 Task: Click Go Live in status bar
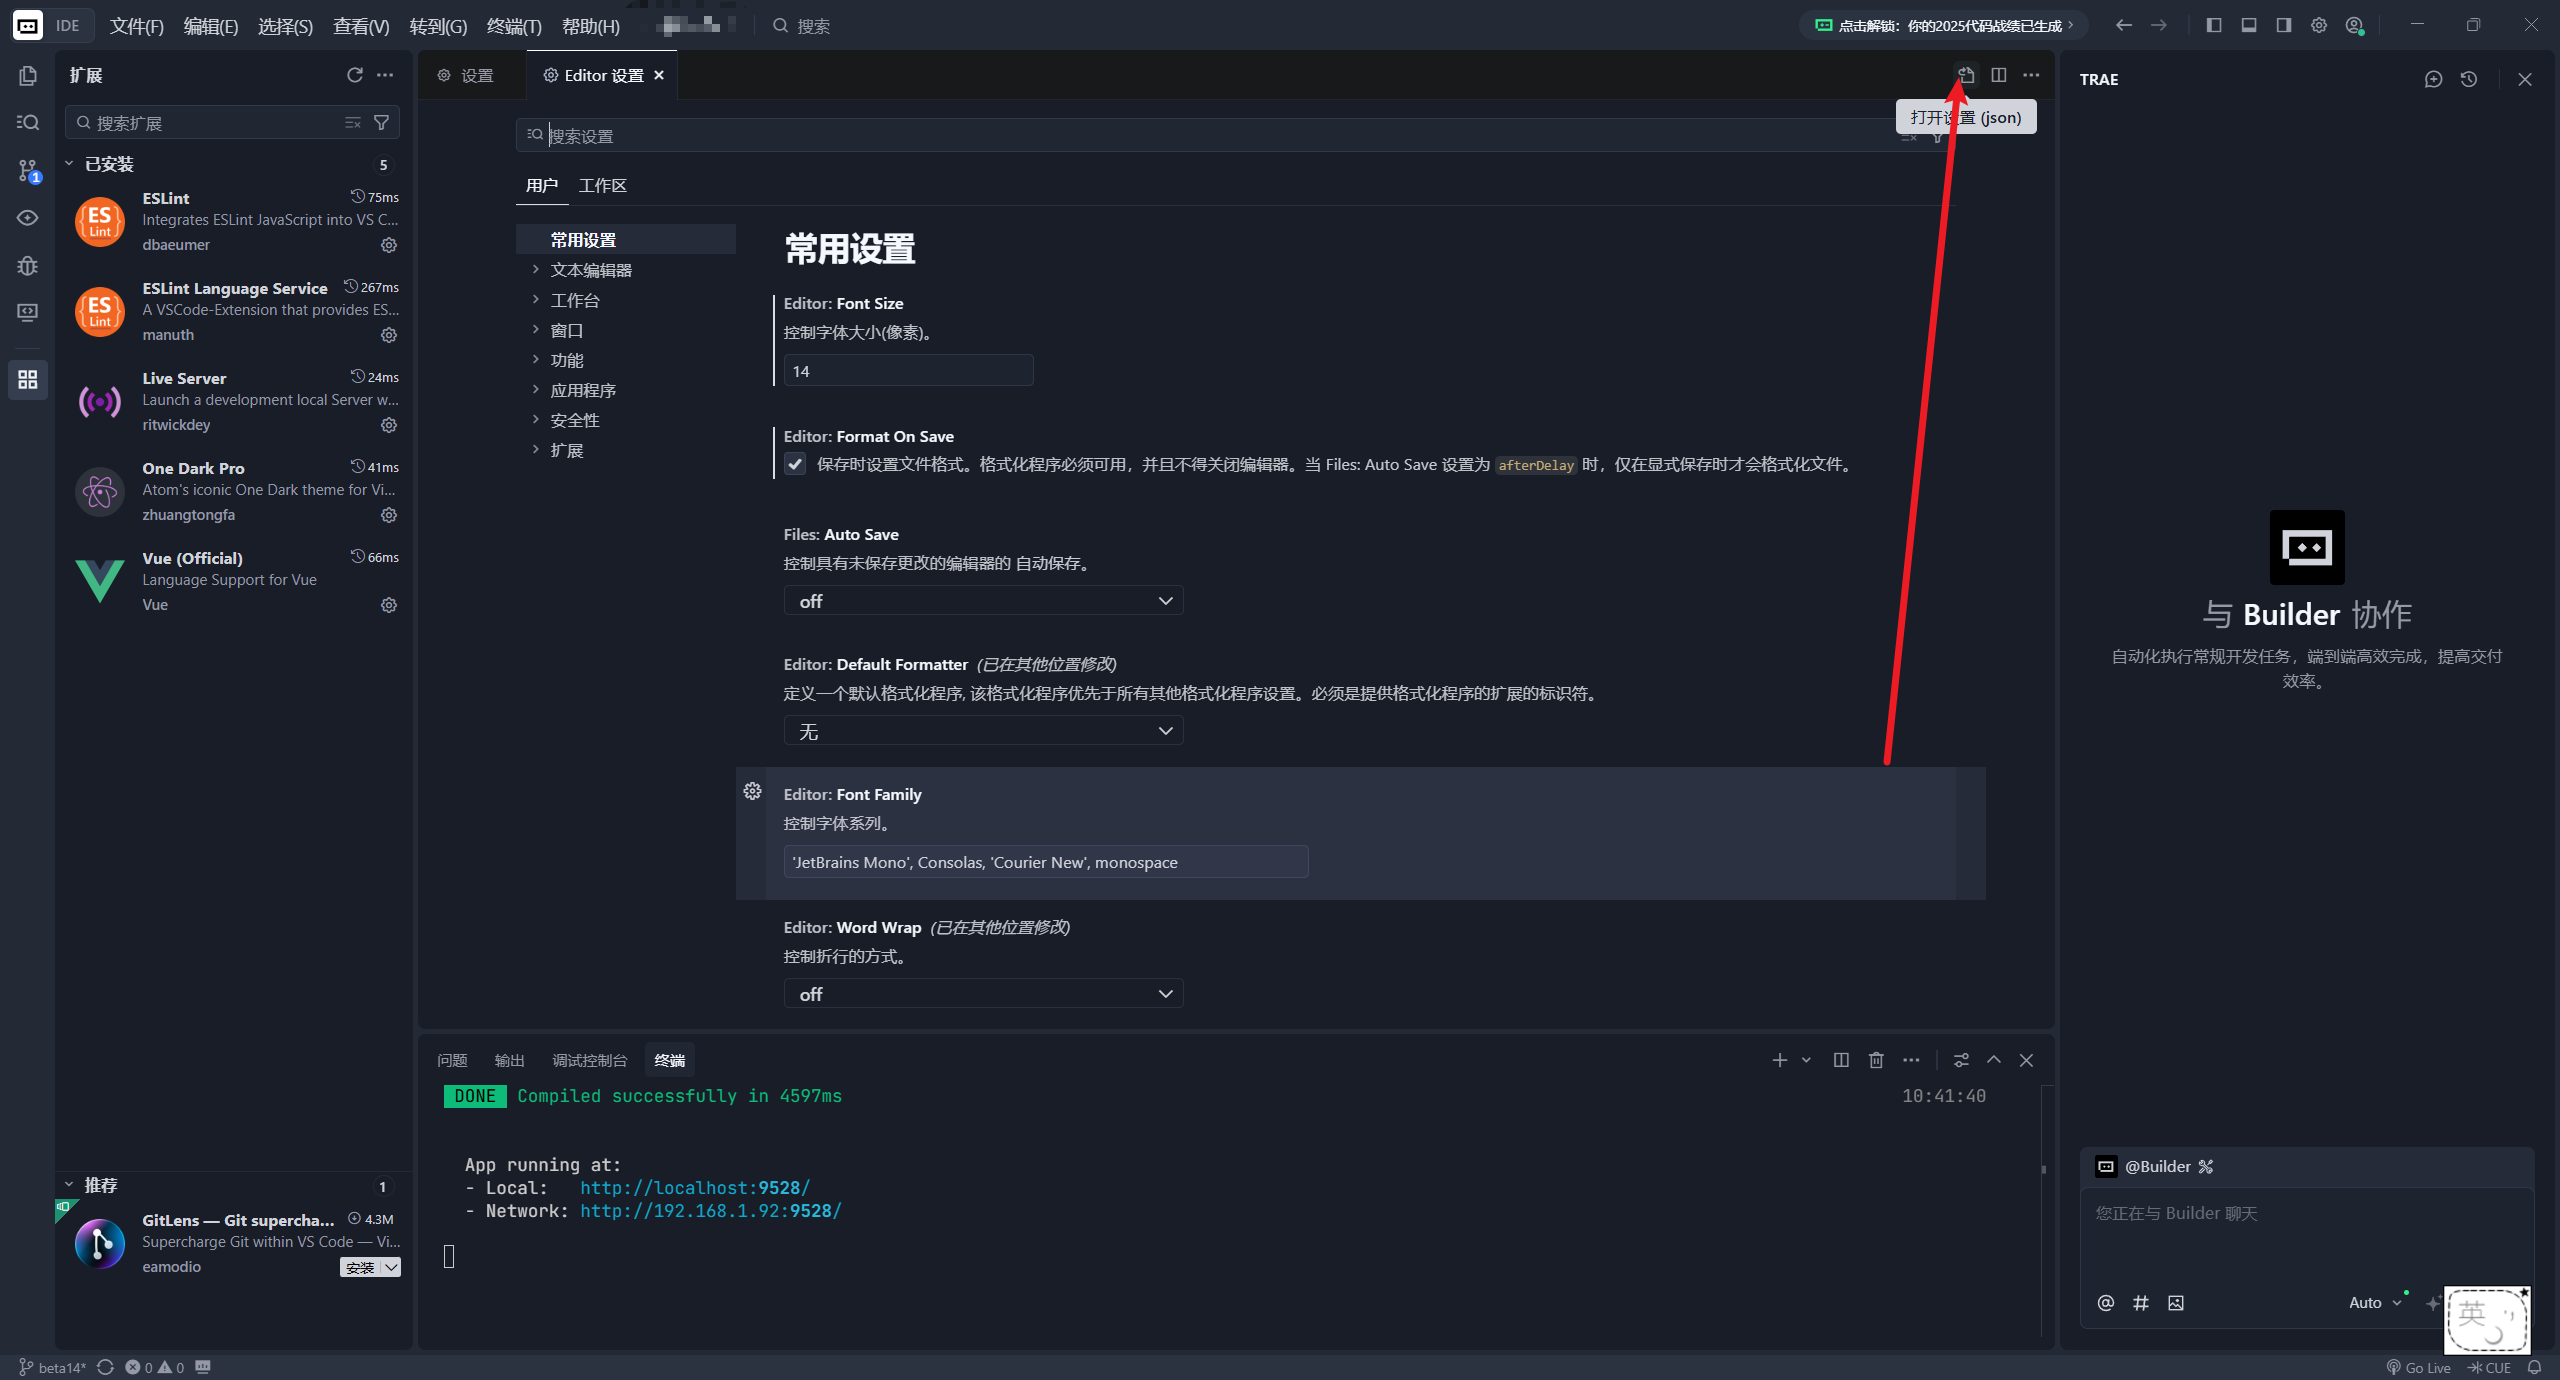click(2419, 1367)
